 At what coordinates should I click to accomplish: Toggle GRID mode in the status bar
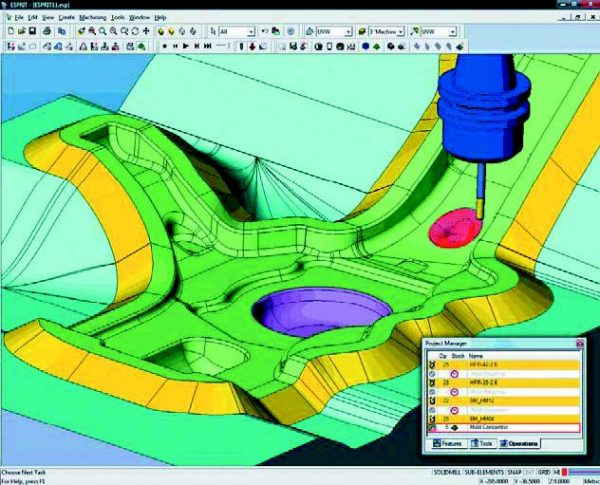tap(544, 472)
